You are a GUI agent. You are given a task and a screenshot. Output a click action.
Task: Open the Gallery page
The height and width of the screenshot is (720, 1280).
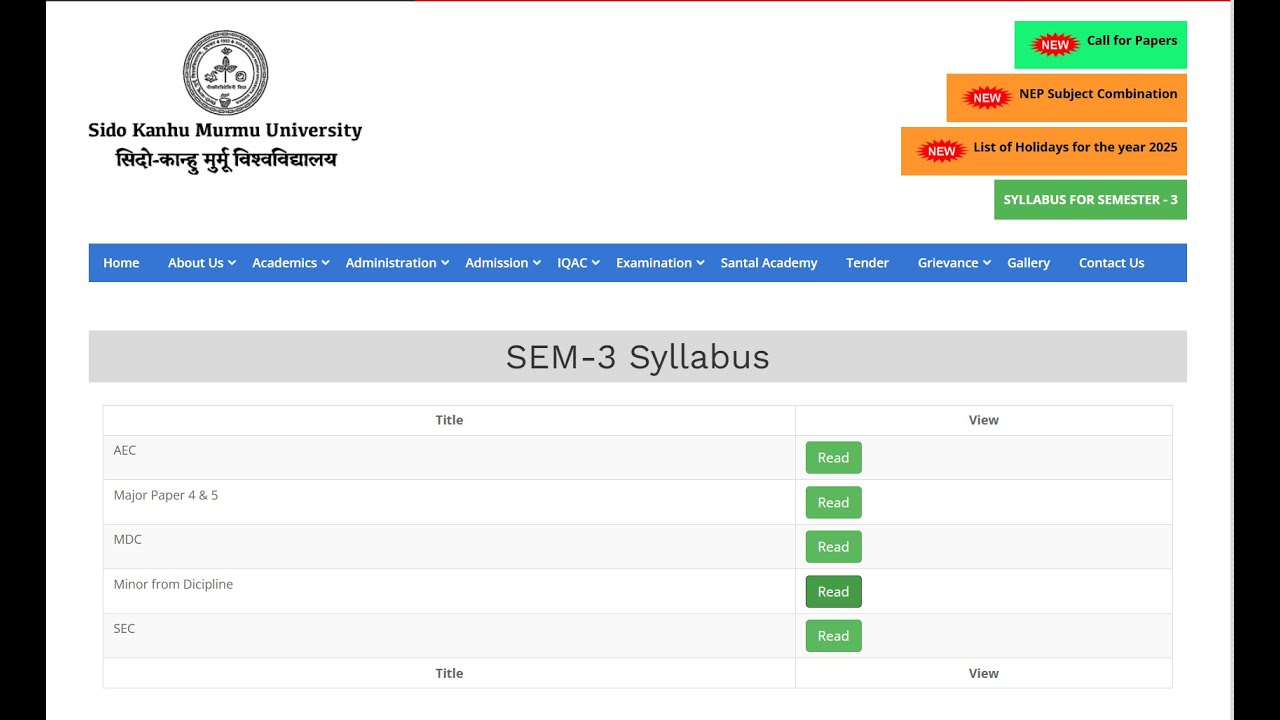coord(1028,263)
